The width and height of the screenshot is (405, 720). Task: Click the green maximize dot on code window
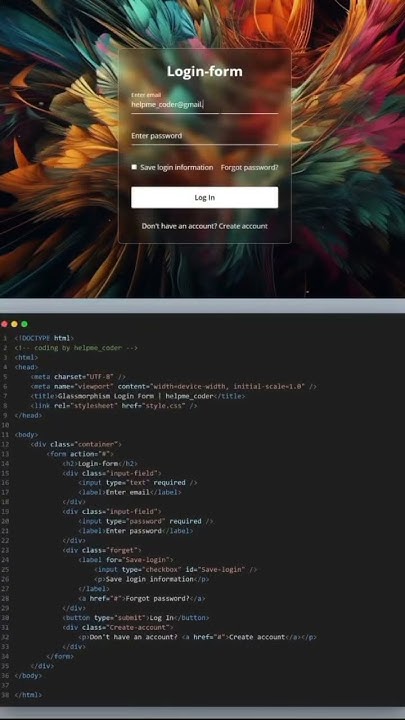click(24, 324)
